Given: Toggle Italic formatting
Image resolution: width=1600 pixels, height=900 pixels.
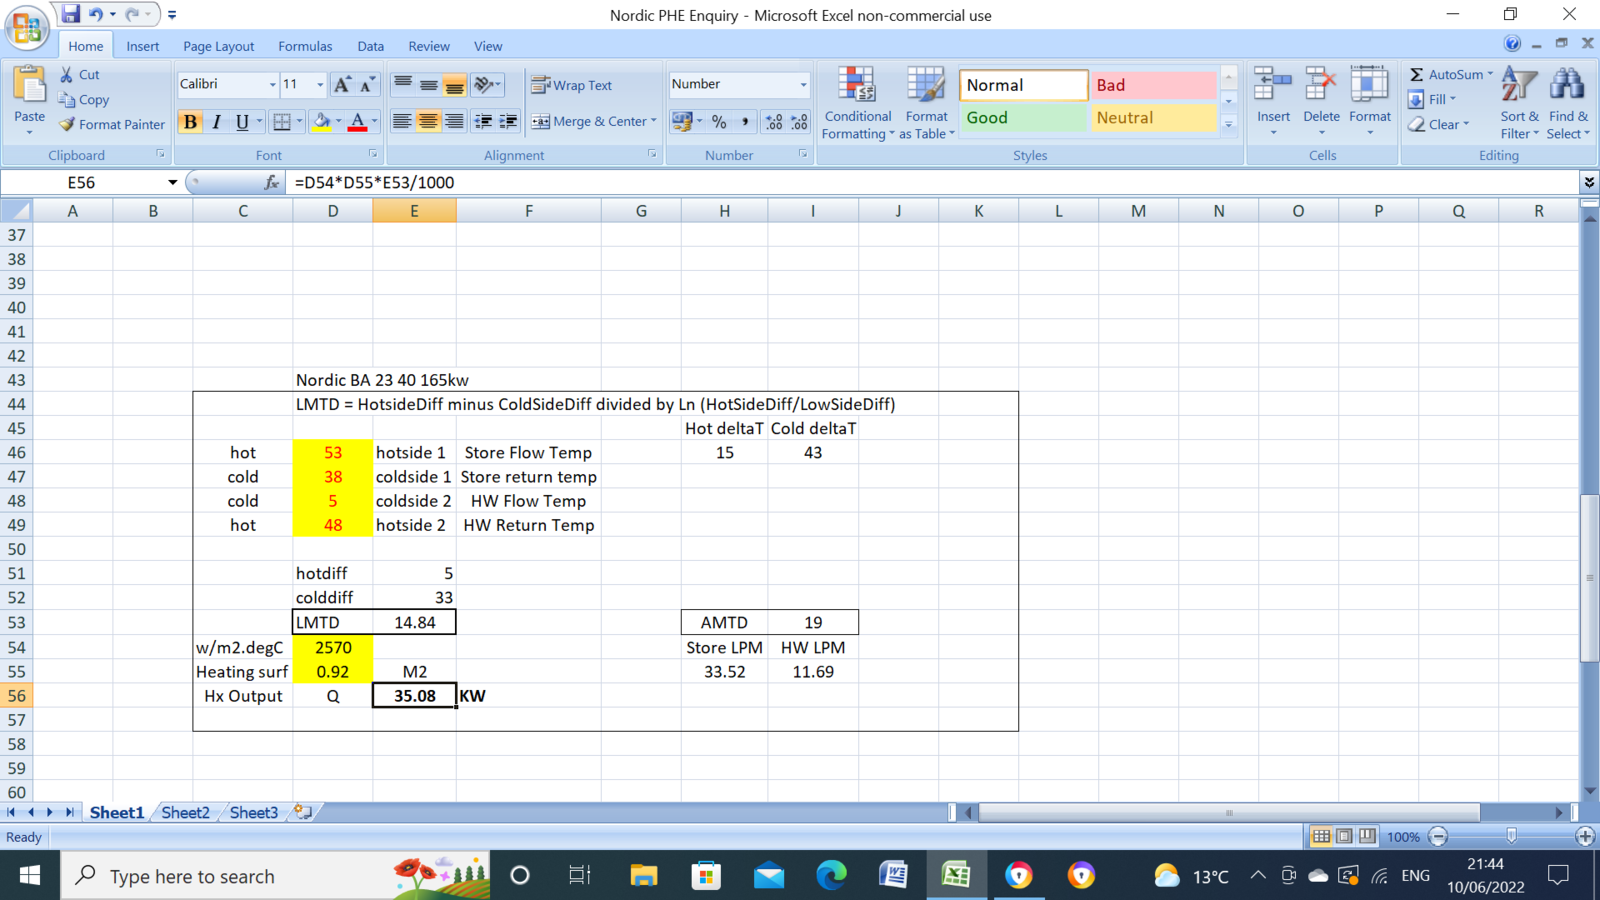Looking at the screenshot, I should (x=216, y=122).
